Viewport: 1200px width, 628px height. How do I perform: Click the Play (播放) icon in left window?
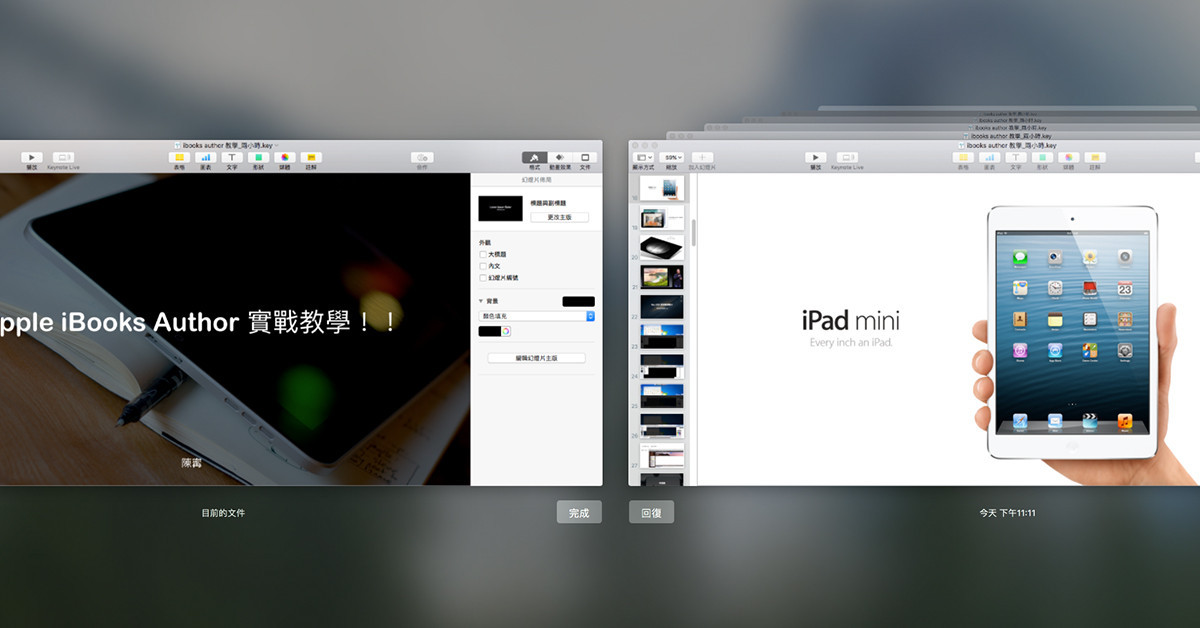click(32, 157)
